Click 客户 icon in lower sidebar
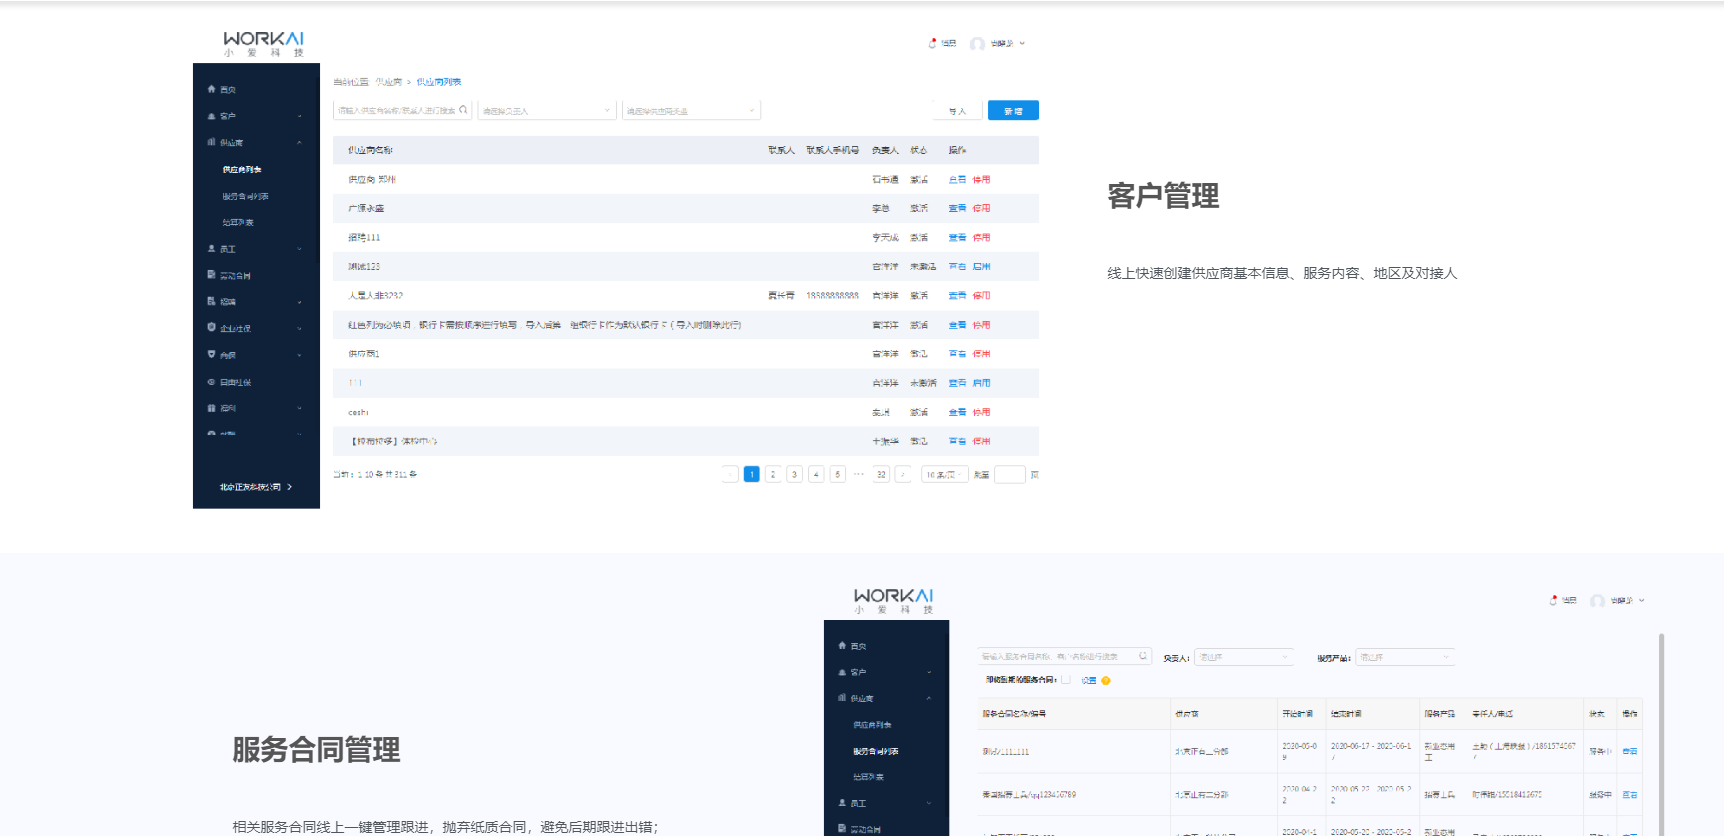Image resolution: width=1724 pixels, height=836 pixels. tap(842, 672)
